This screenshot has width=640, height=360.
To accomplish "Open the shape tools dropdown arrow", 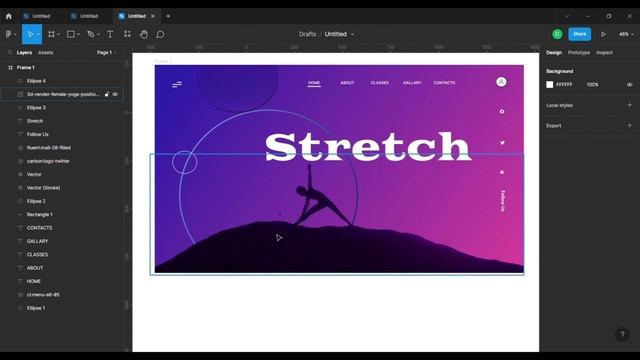I will coord(78,35).
